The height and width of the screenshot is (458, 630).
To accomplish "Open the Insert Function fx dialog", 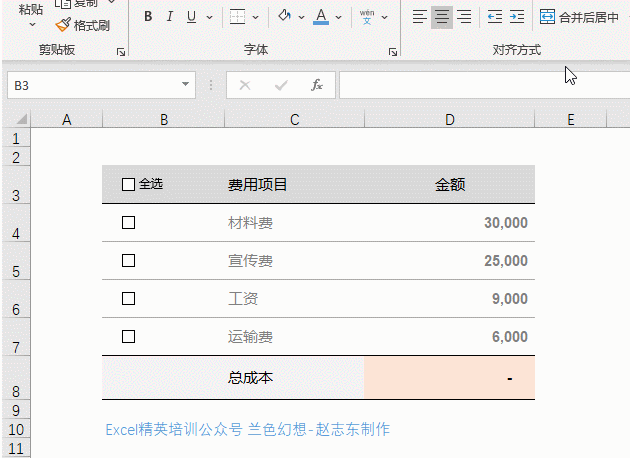I will tap(317, 86).
